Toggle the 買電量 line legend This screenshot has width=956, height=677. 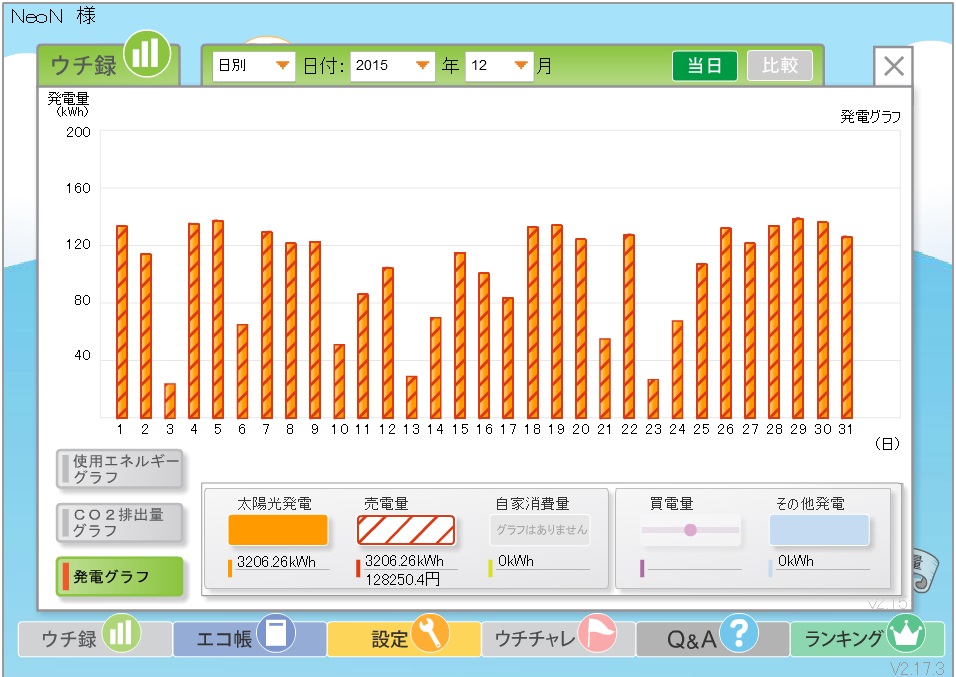coord(690,530)
